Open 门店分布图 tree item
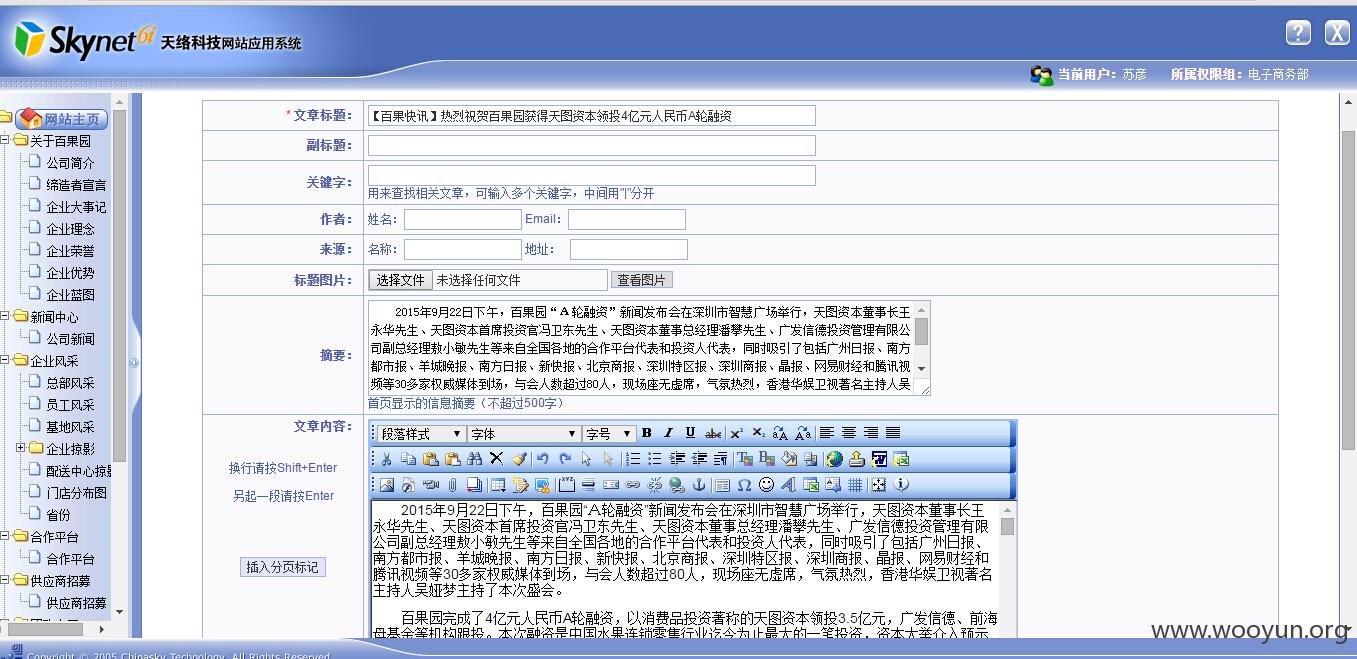Viewport: 1357px width, 659px height. click(x=76, y=493)
